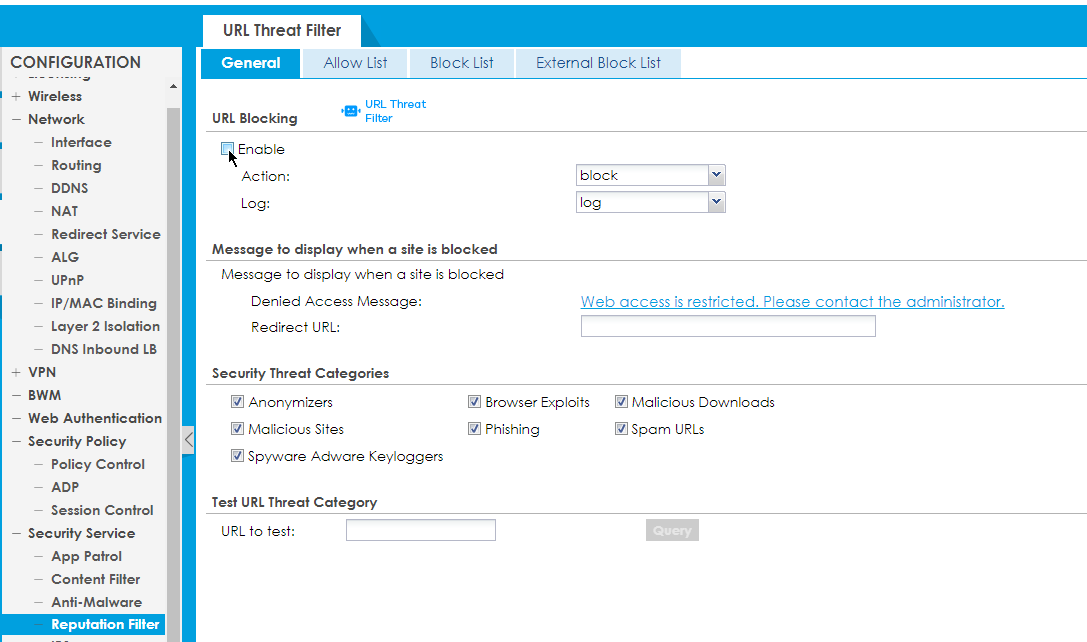
Task: Select Content Filter in the sidebar
Action: (97, 579)
